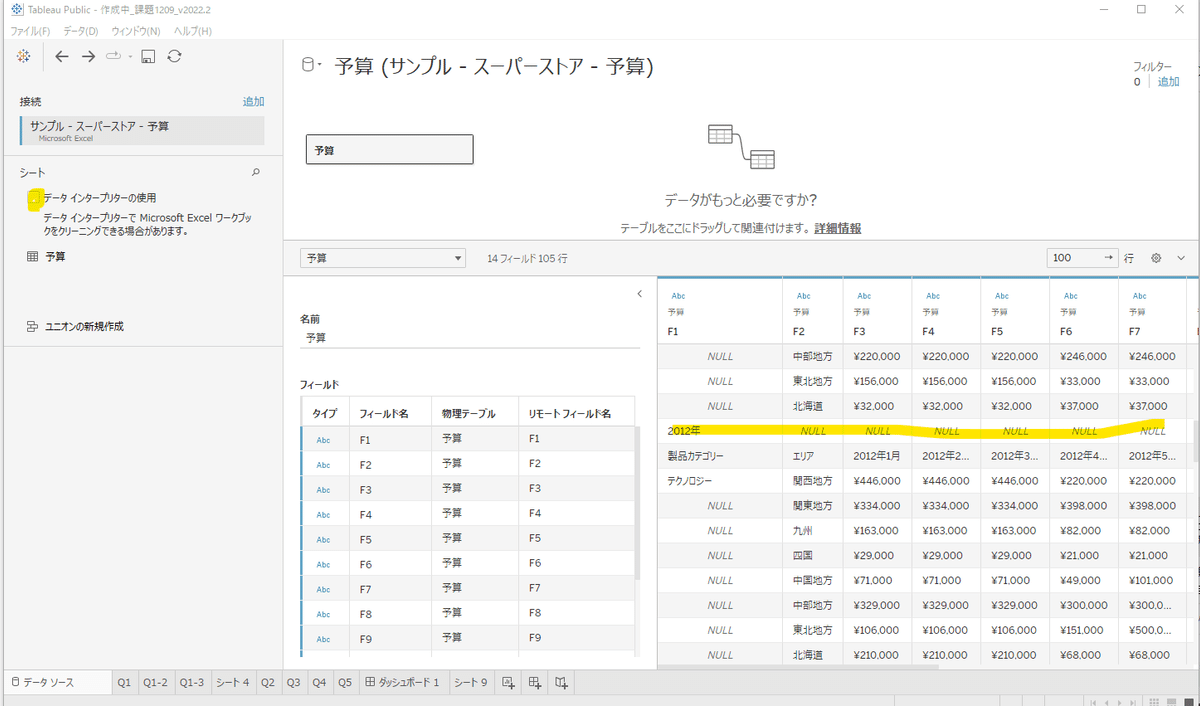Viewport: 1200px width, 706px height.
Task: Click the Abc type icon above column F7
Action: point(1138,296)
